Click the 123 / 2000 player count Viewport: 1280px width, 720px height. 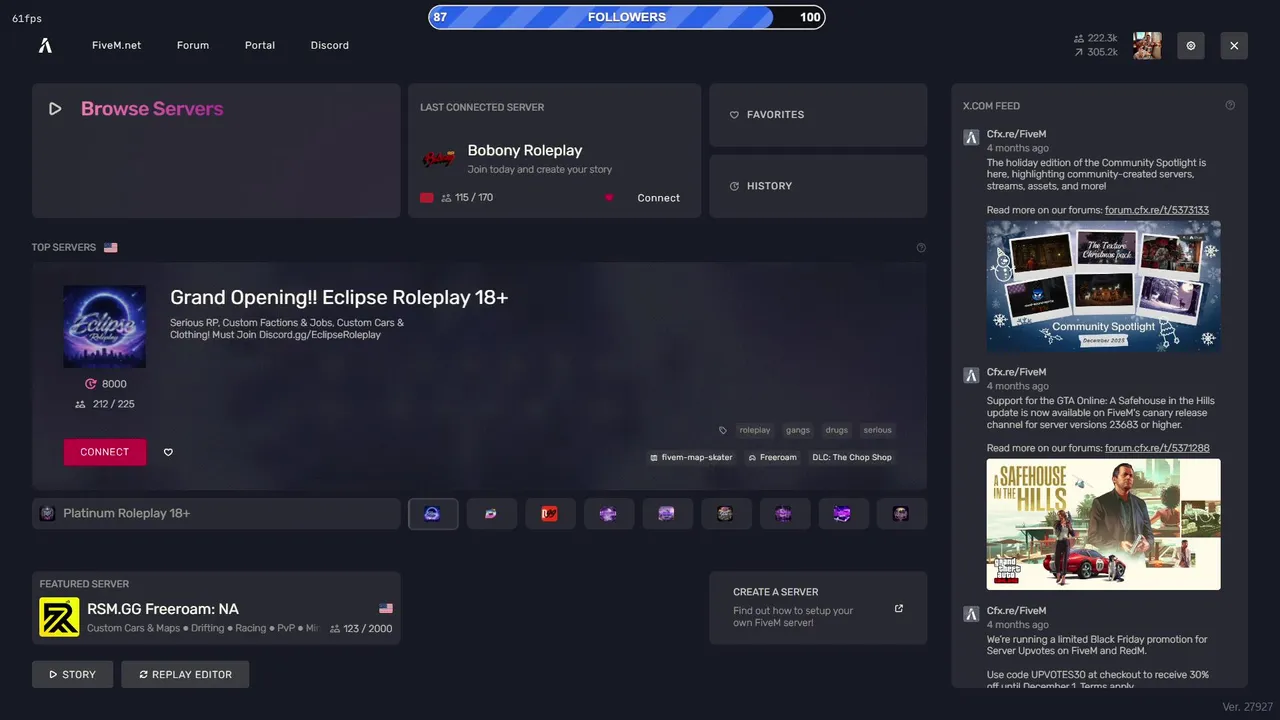pos(361,629)
